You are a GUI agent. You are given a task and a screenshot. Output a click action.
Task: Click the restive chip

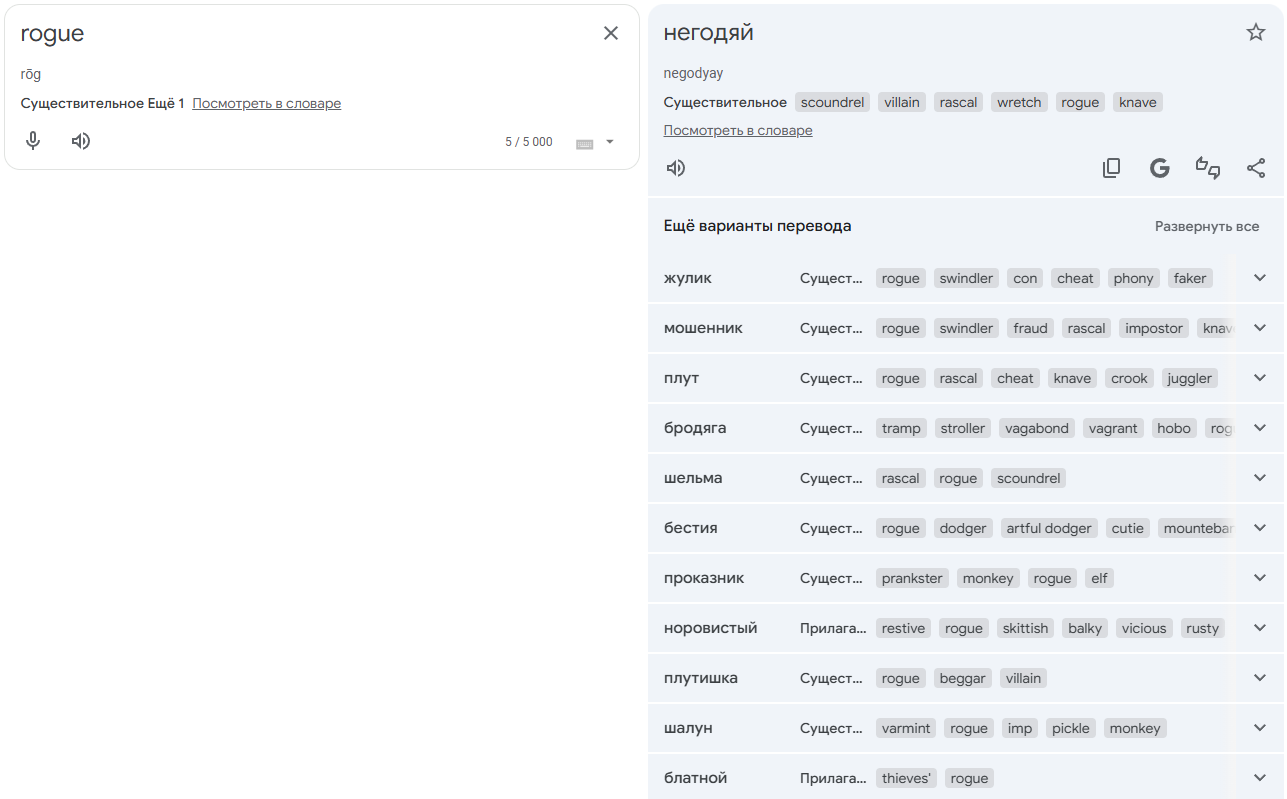(x=903, y=628)
